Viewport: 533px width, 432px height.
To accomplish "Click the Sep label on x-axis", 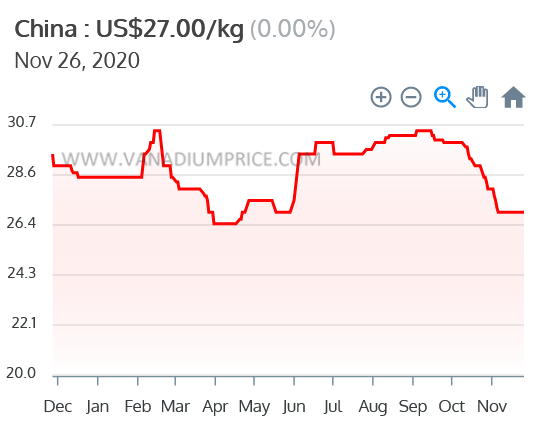I will coord(413,407).
